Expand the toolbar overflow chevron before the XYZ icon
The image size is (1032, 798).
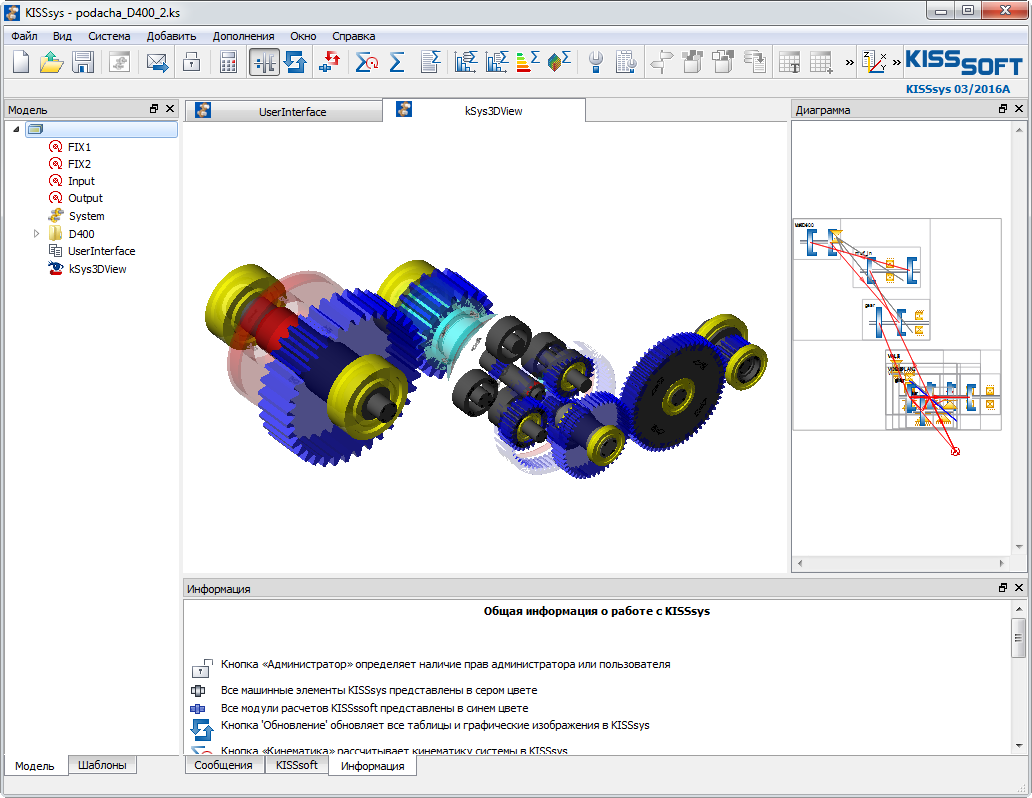850,63
